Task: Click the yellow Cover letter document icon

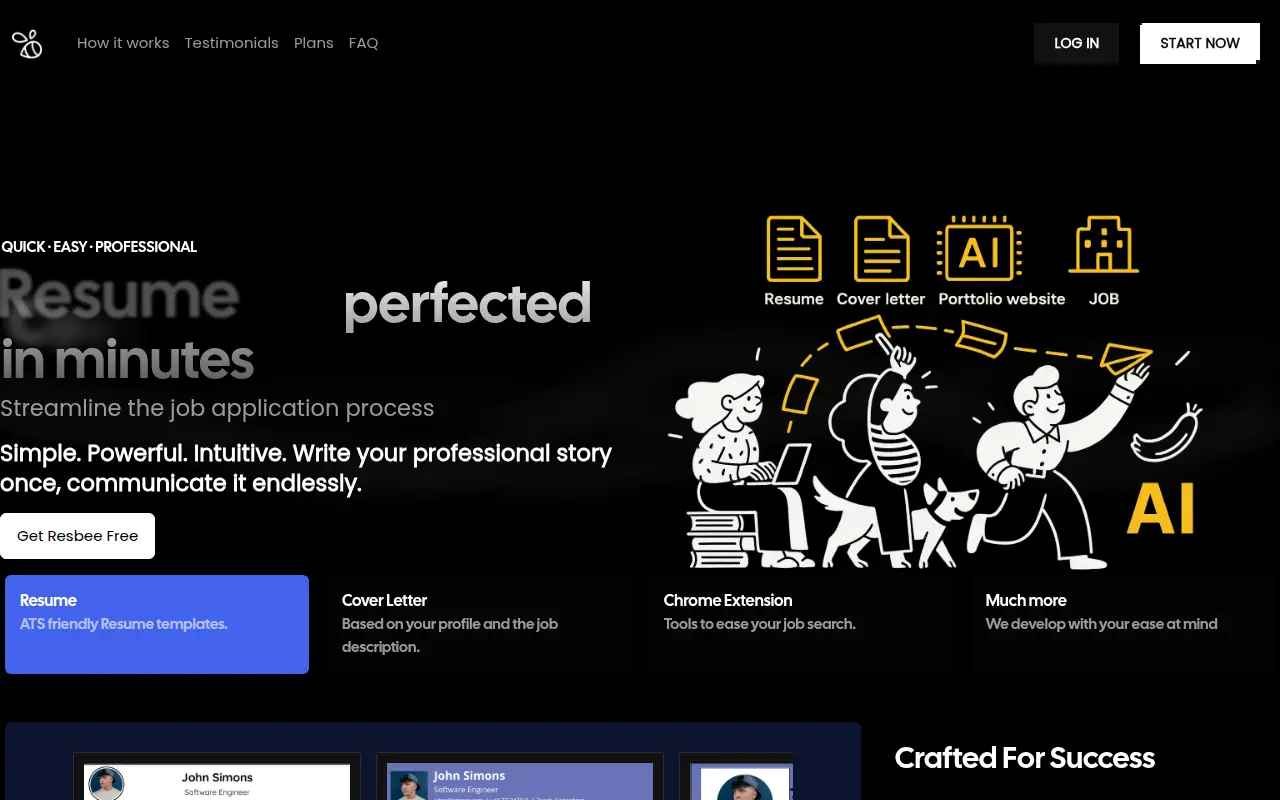Action: point(881,248)
